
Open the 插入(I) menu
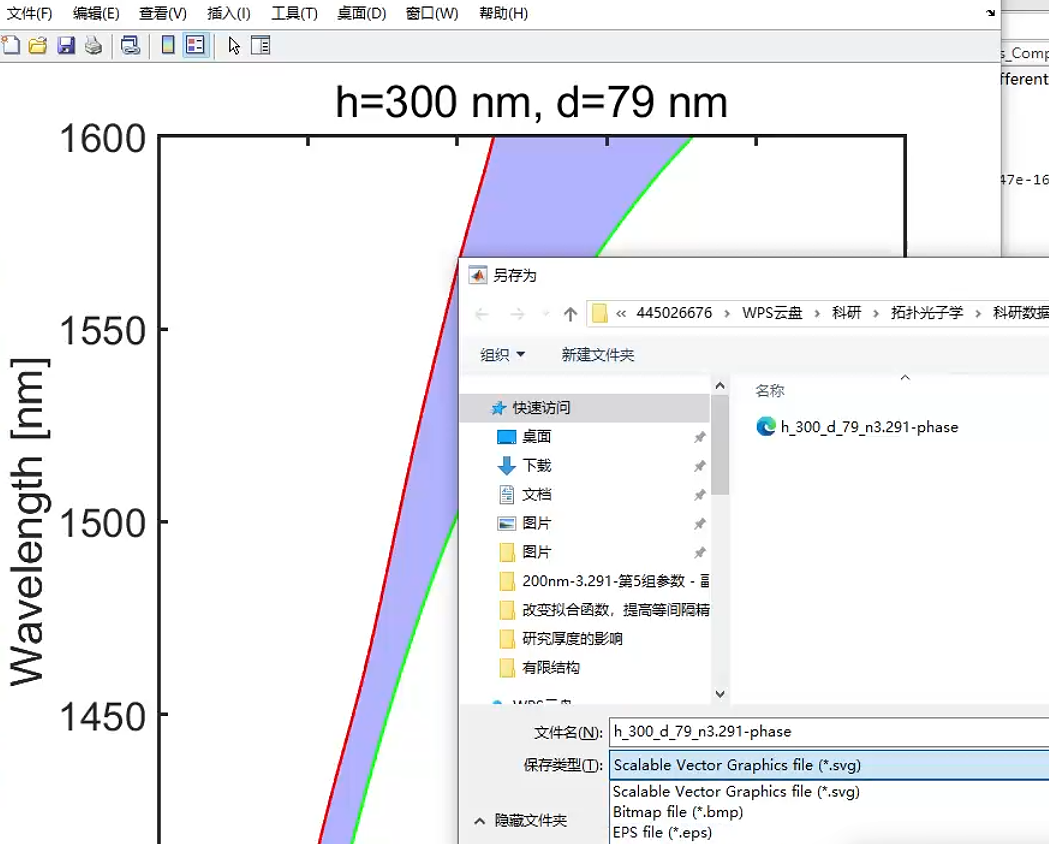point(229,13)
